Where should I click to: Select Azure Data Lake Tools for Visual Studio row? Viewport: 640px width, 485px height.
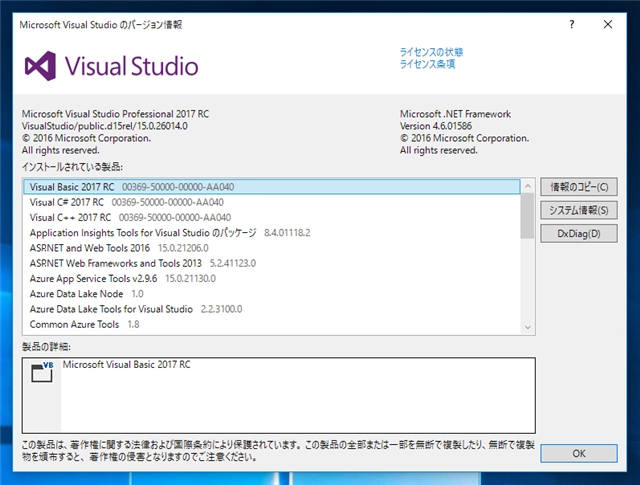click(272, 309)
